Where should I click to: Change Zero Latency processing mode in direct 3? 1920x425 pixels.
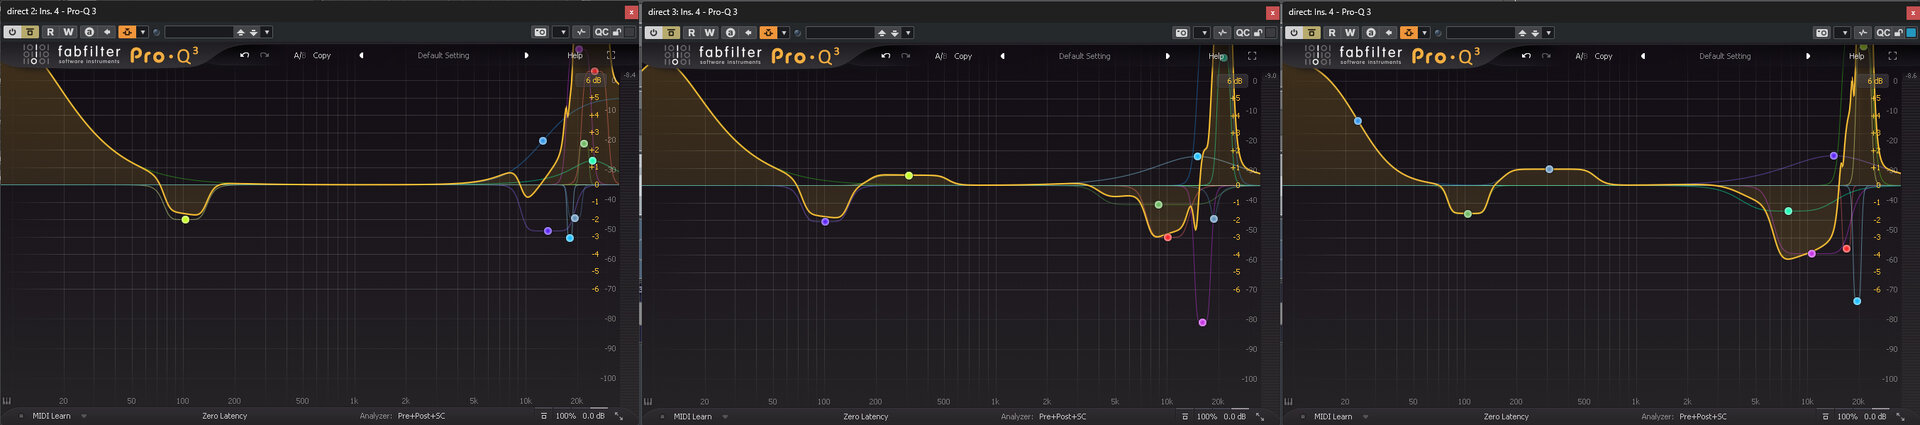[x=865, y=416]
